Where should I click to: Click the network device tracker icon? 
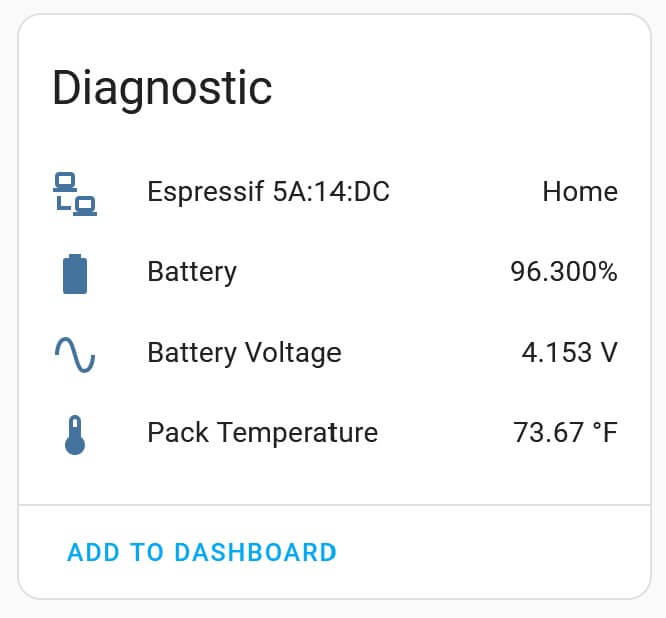click(74, 193)
